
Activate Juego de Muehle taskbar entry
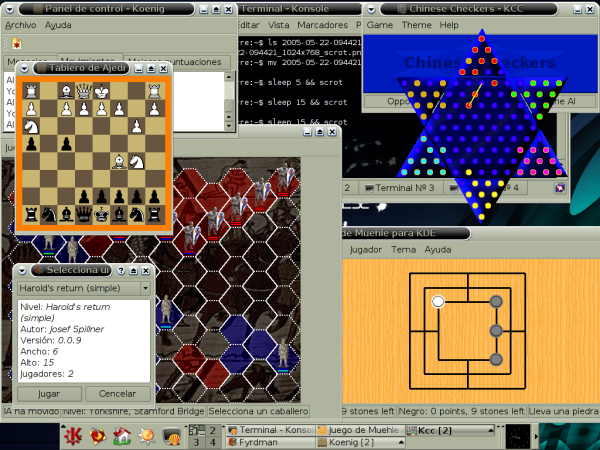[x=360, y=430]
